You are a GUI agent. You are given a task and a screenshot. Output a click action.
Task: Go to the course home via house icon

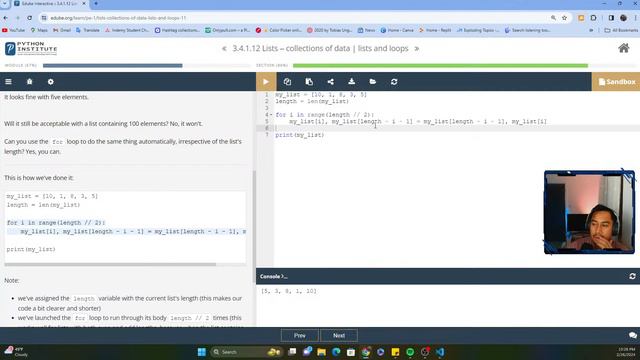623,48
